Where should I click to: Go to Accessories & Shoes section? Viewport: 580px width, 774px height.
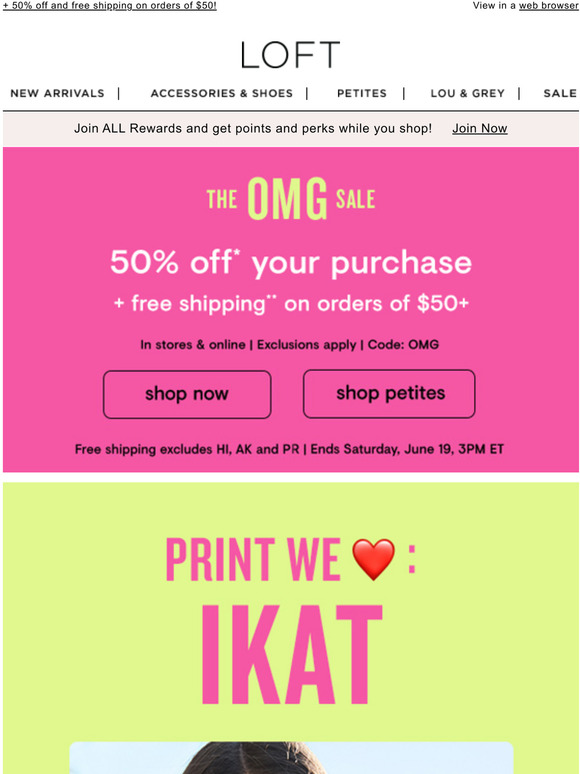point(222,93)
